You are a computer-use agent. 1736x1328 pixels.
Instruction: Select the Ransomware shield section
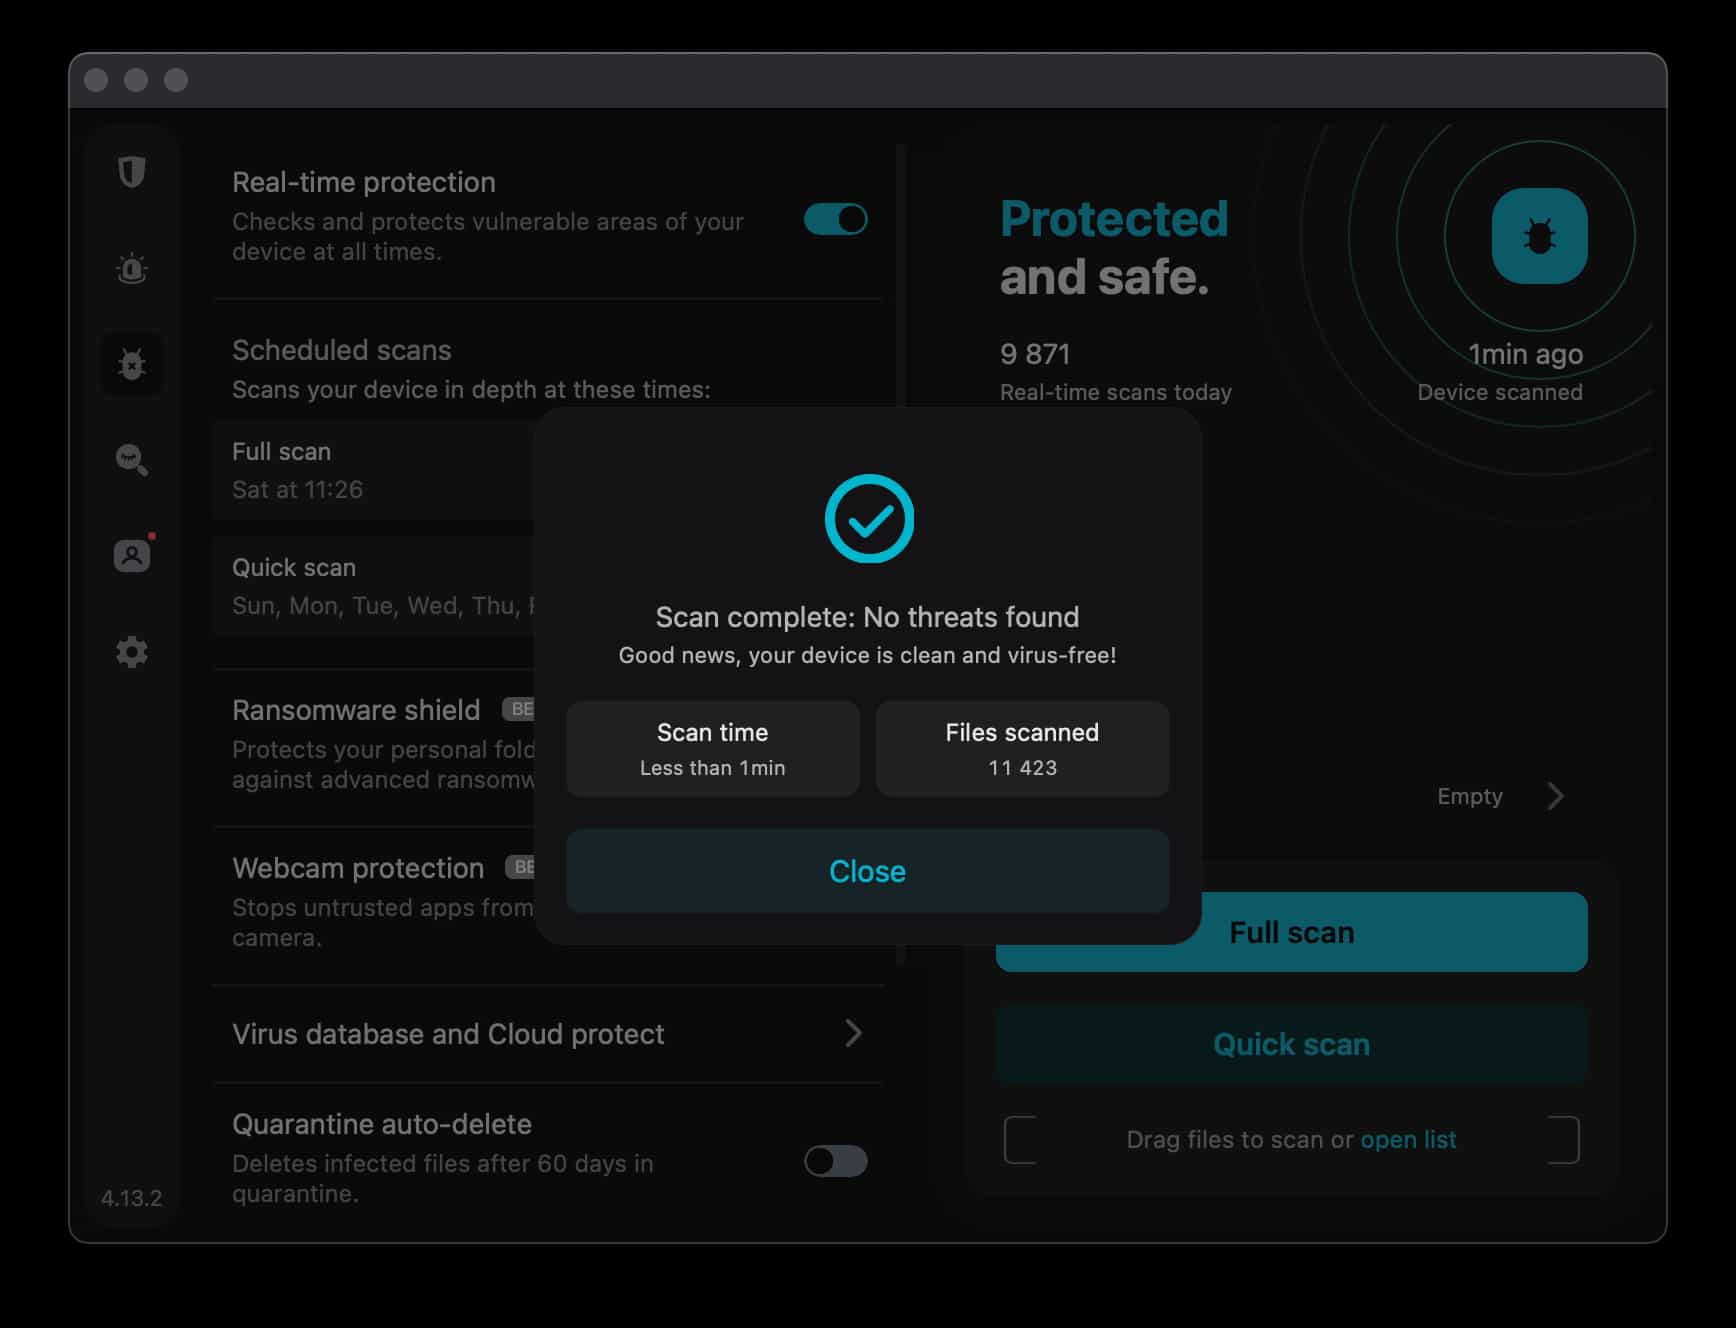[x=356, y=710]
